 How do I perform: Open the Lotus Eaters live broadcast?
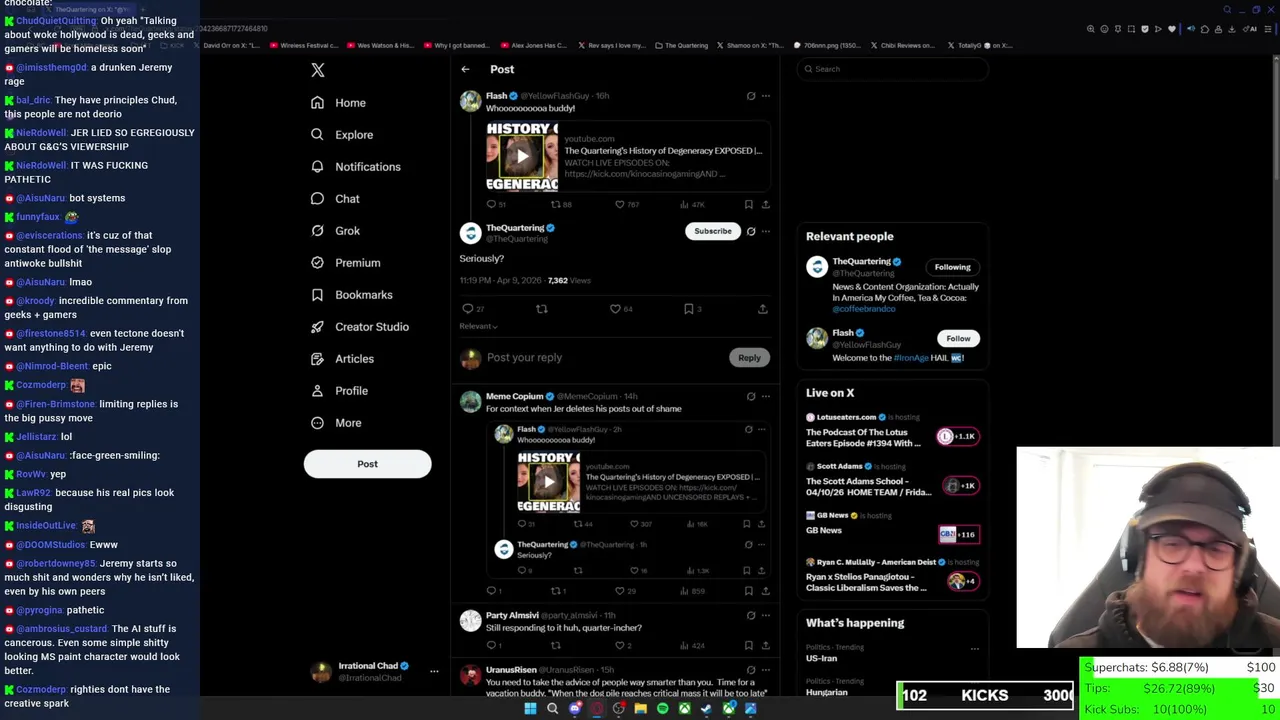[892, 431]
